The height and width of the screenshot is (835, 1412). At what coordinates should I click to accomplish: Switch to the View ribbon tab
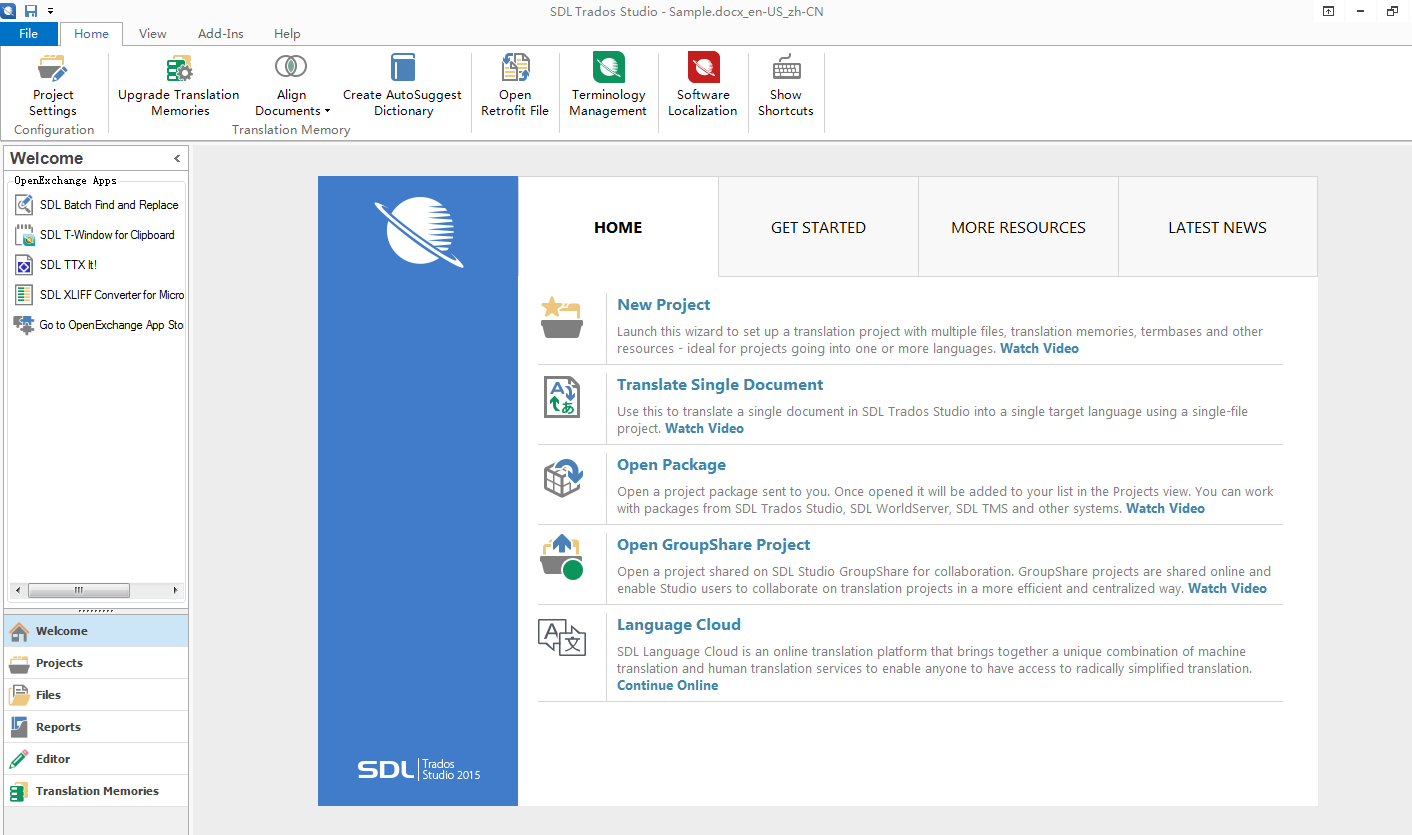pyautogui.click(x=153, y=33)
